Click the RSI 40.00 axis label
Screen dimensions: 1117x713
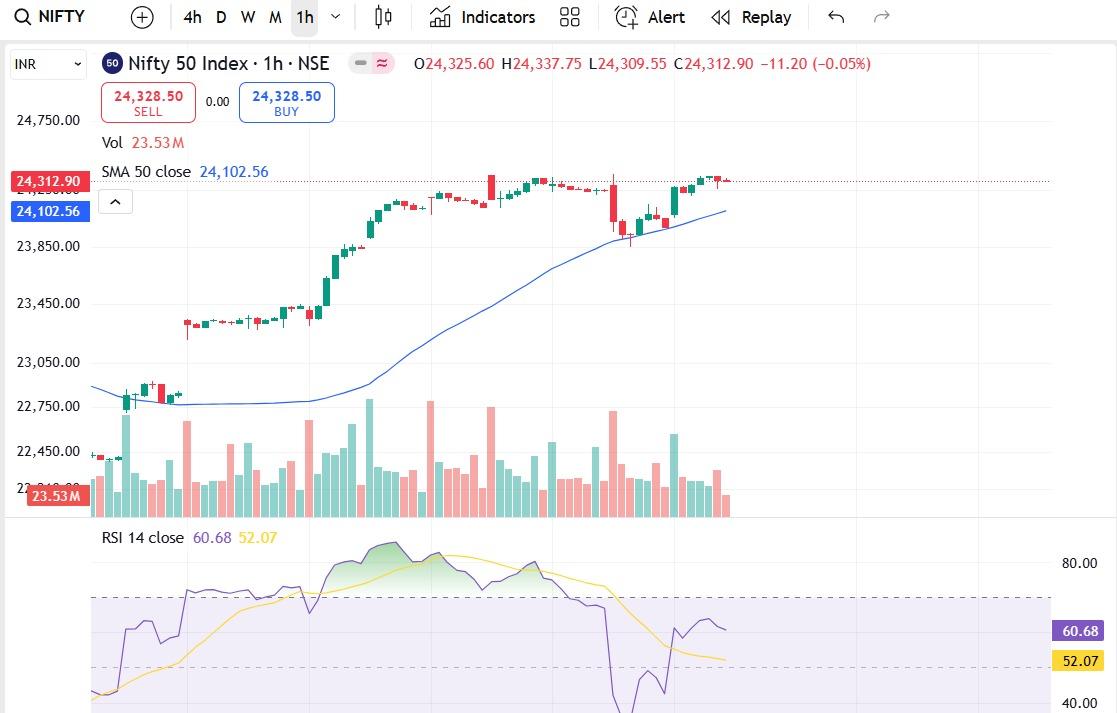click(1079, 704)
